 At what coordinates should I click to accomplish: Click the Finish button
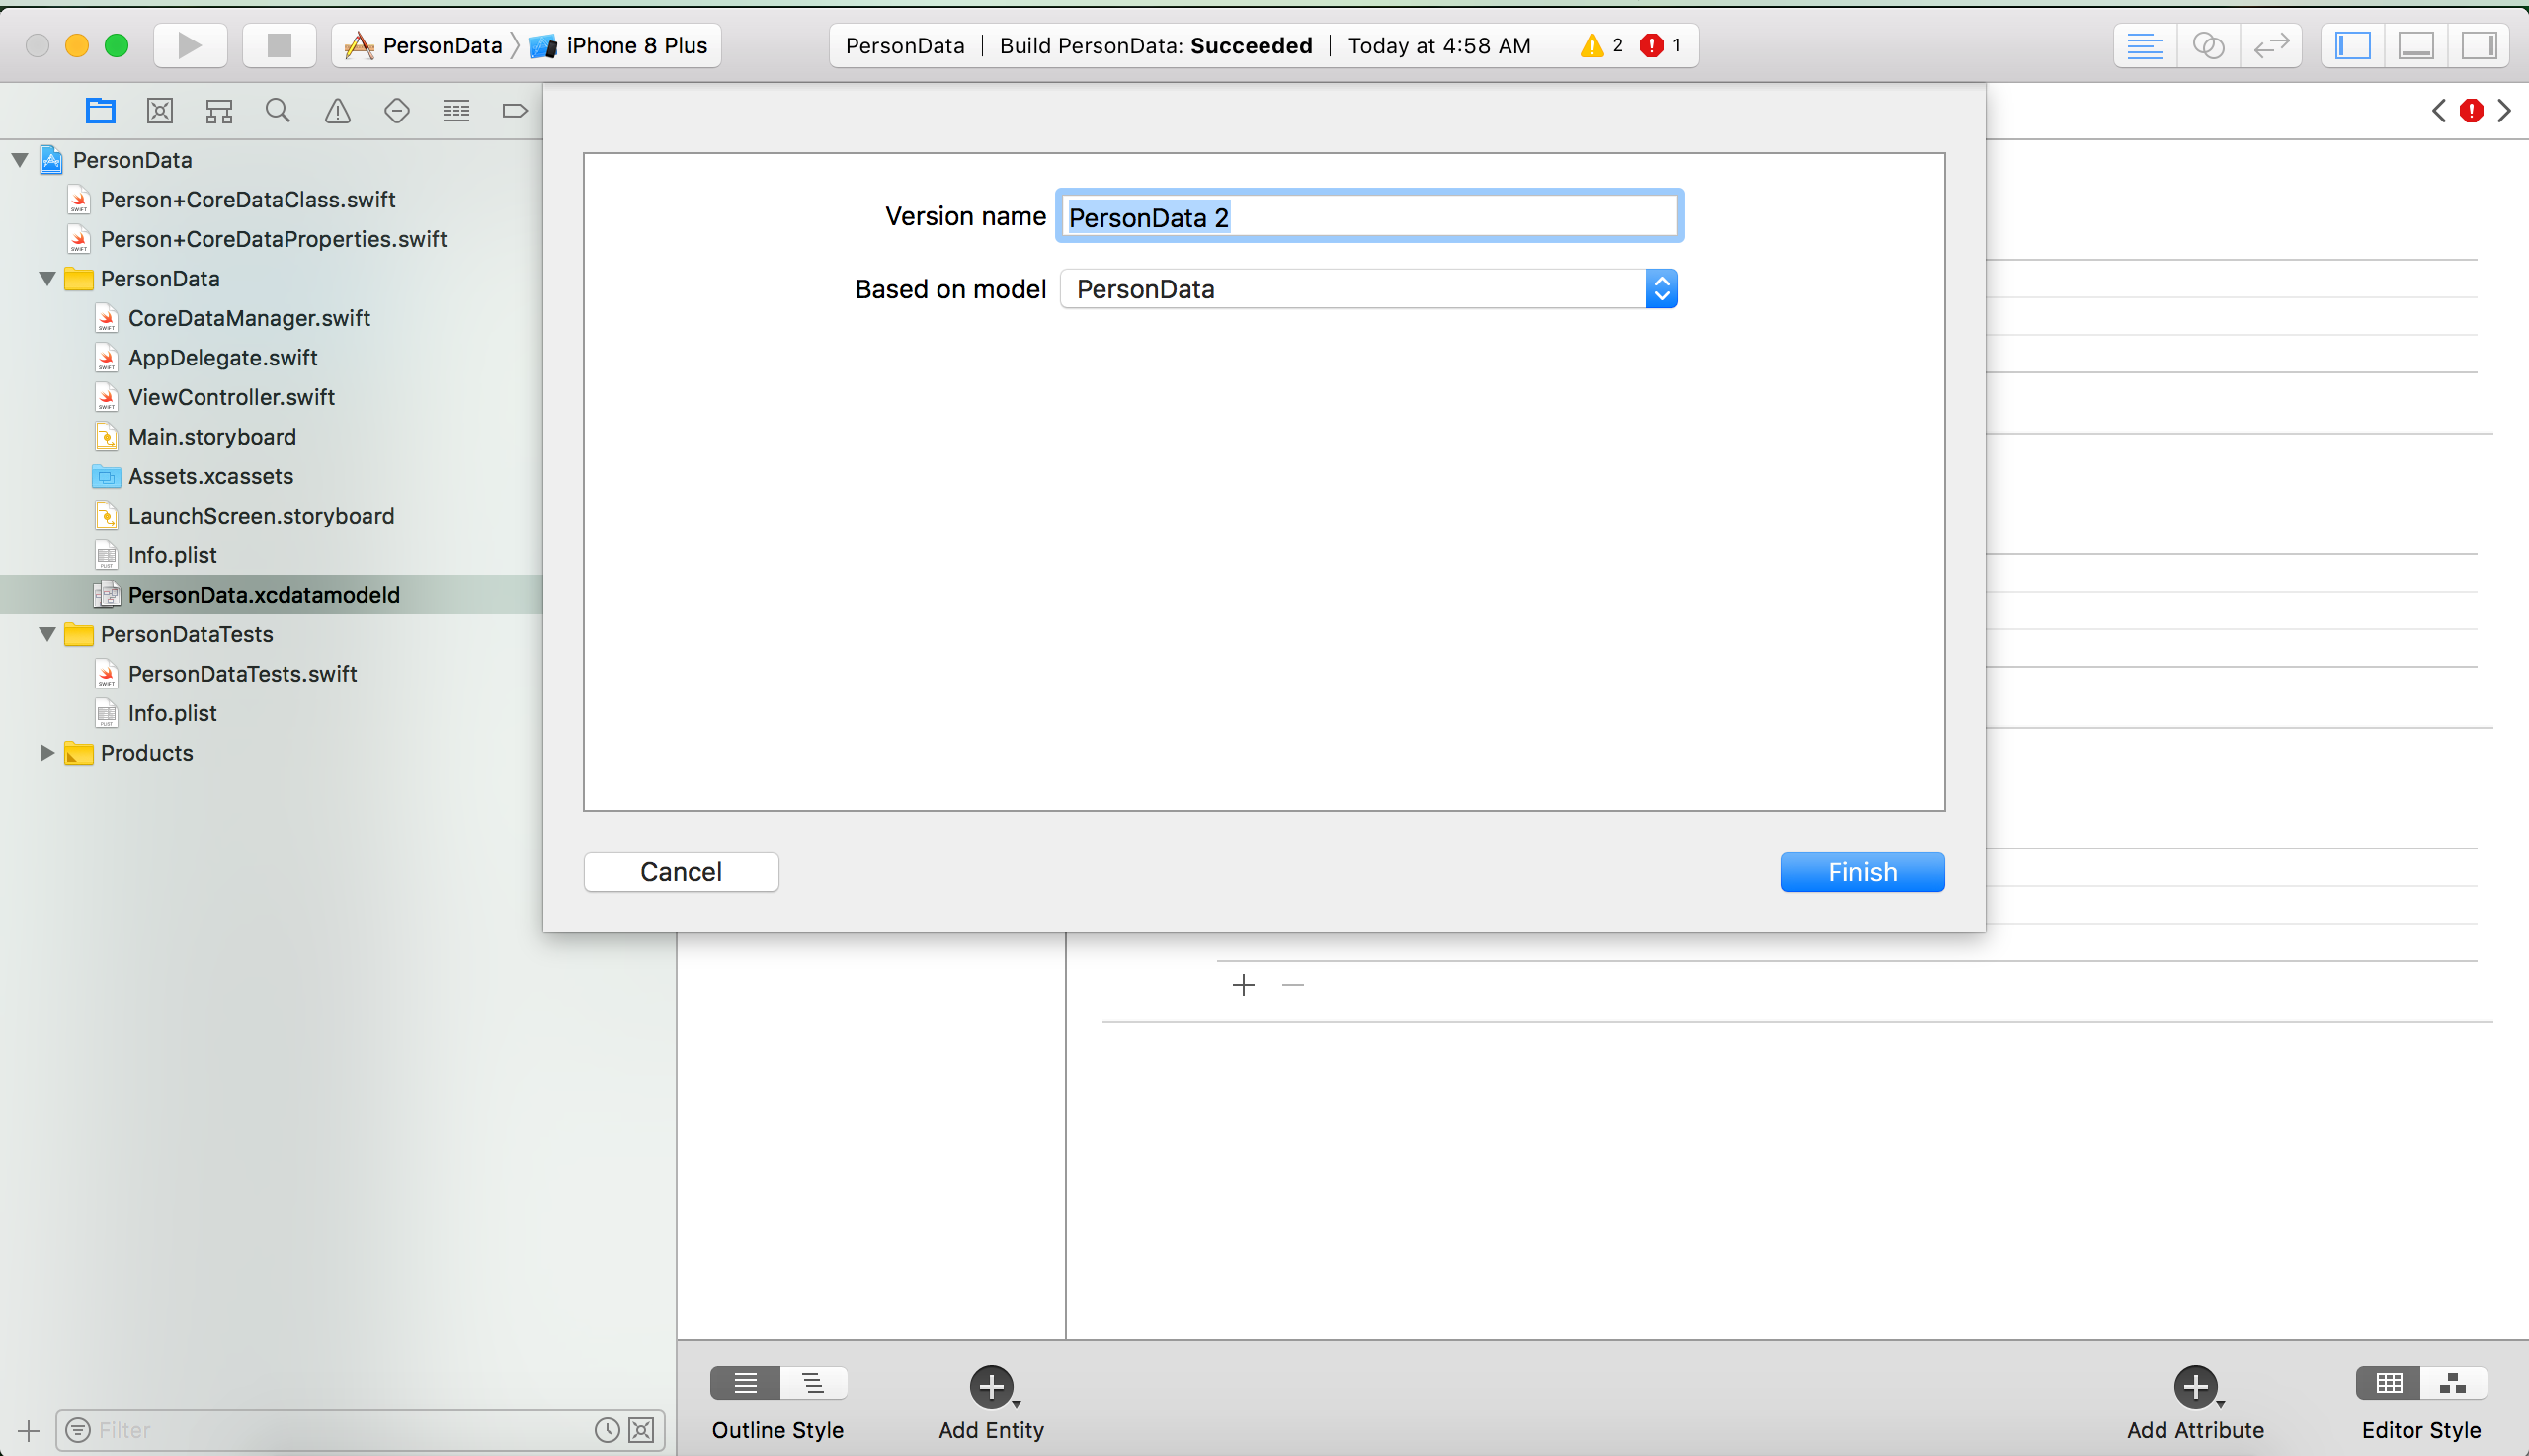point(1862,872)
